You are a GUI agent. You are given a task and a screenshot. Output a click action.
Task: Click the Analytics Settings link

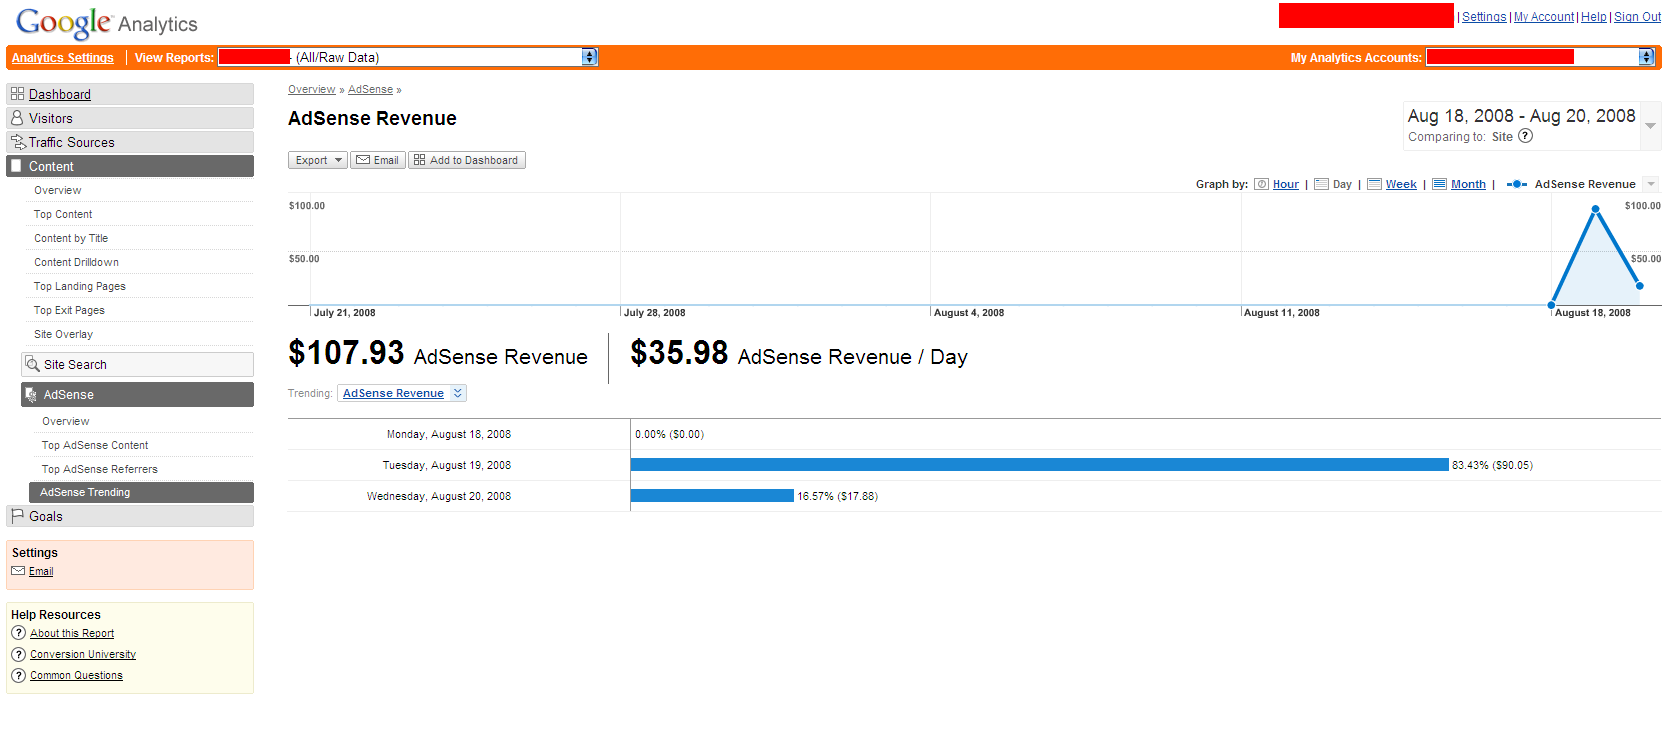coord(63,58)
